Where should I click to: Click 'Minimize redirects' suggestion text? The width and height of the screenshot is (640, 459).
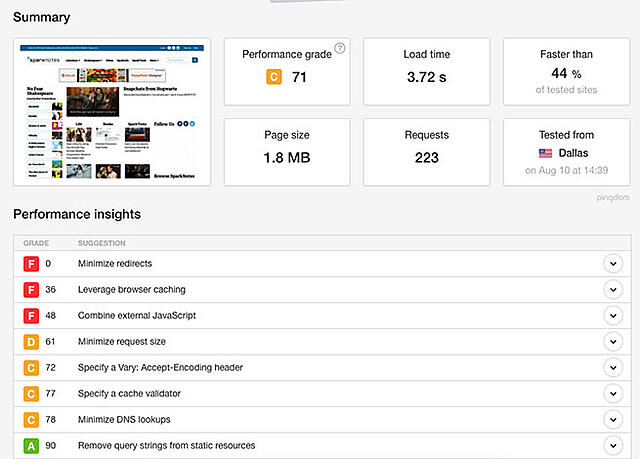pos(115,264)
